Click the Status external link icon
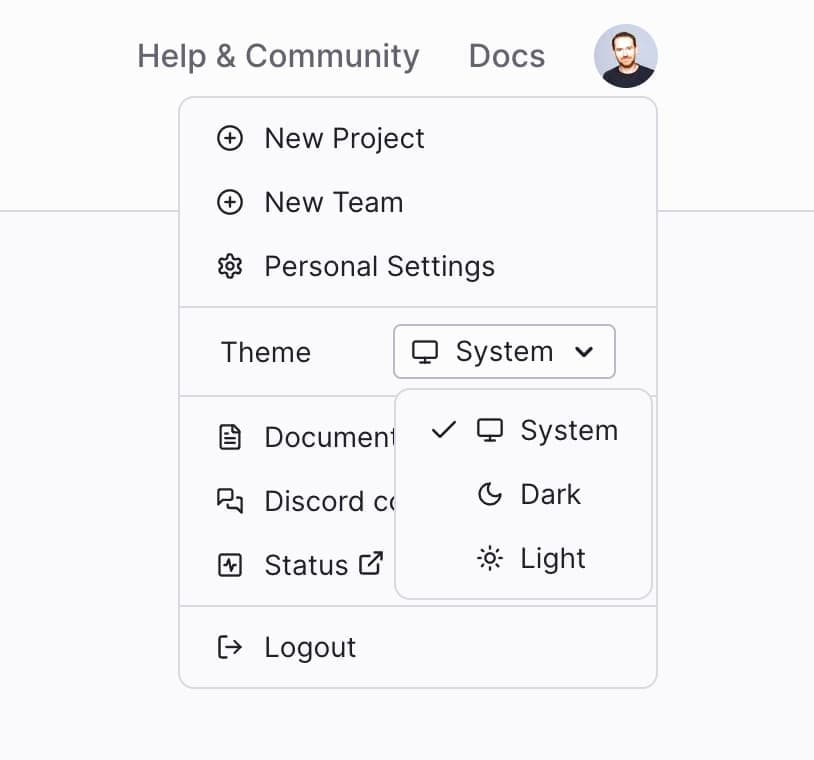Viewport: 814px width, 760px height. [372, 563]
